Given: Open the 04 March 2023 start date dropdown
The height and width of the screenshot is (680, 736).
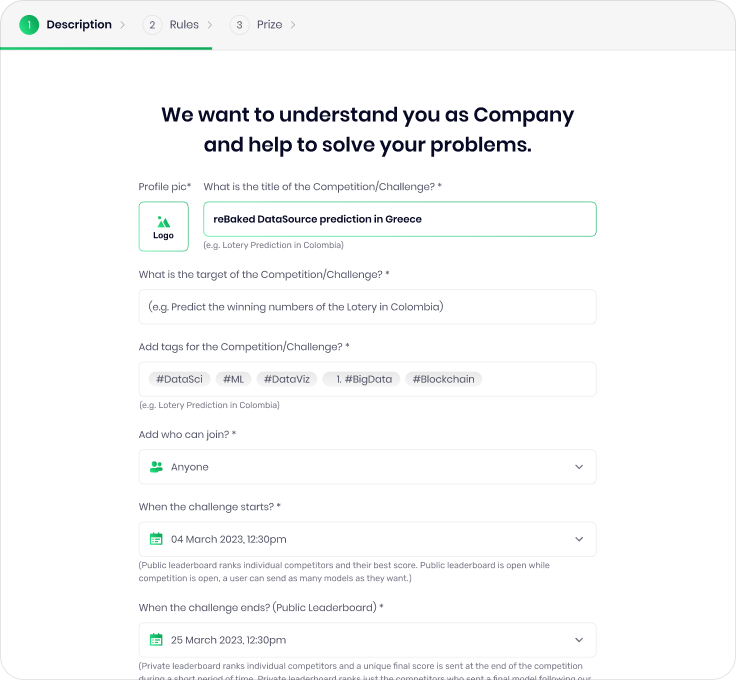Looking at the screenshot, I should 578,539.
